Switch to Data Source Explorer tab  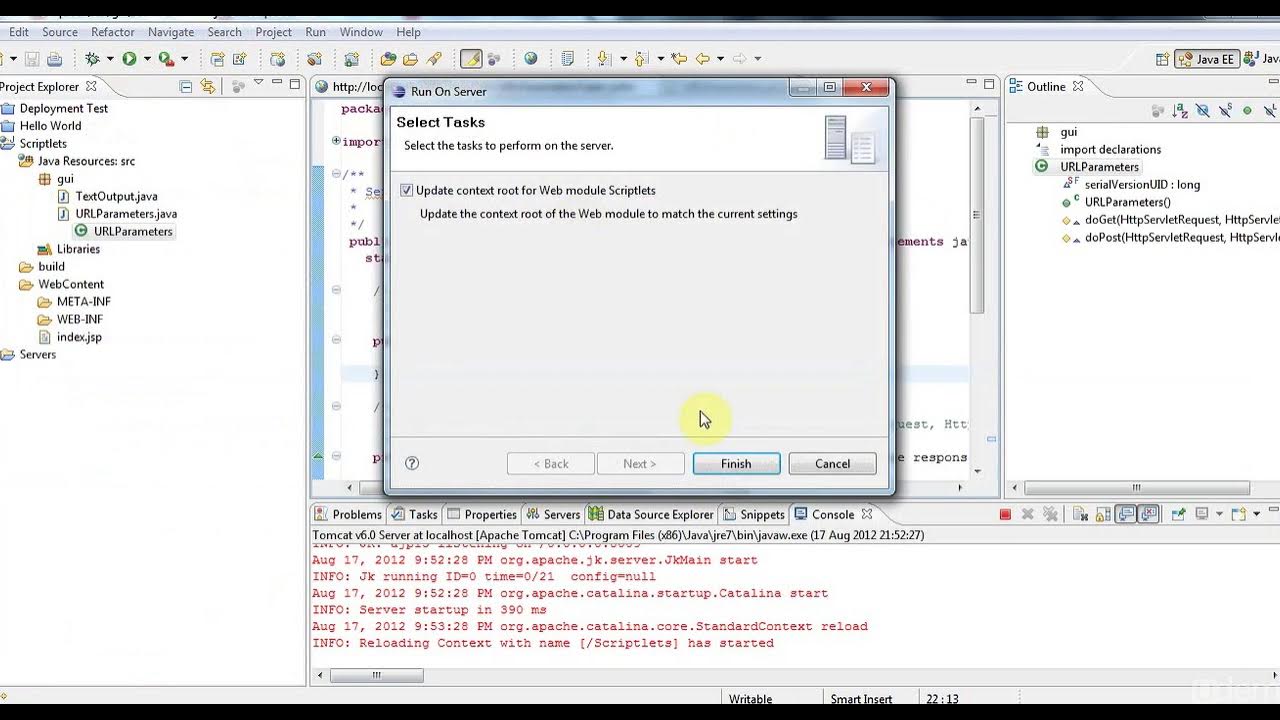click(x=651, y=514)
